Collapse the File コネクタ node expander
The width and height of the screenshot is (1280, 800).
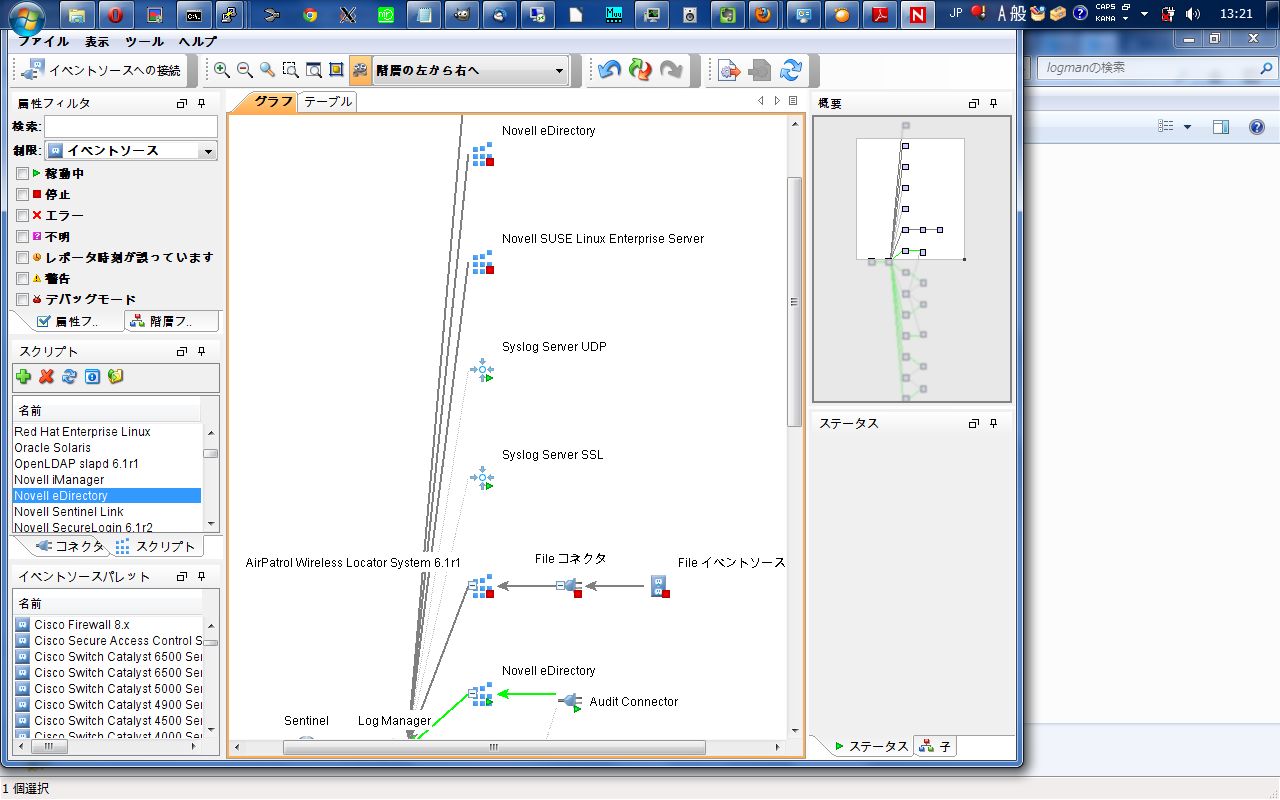(x=562, y=586)
